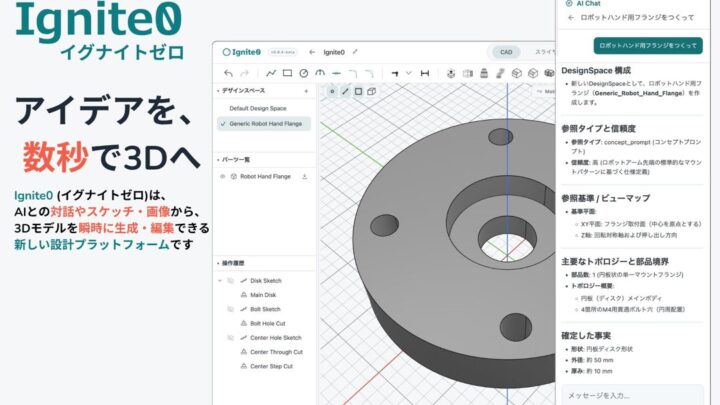Screen dimensions: 720x405
Task: Click back arrow in AI Chat thread
Action: pyautogui.click(x=571, y=17)
